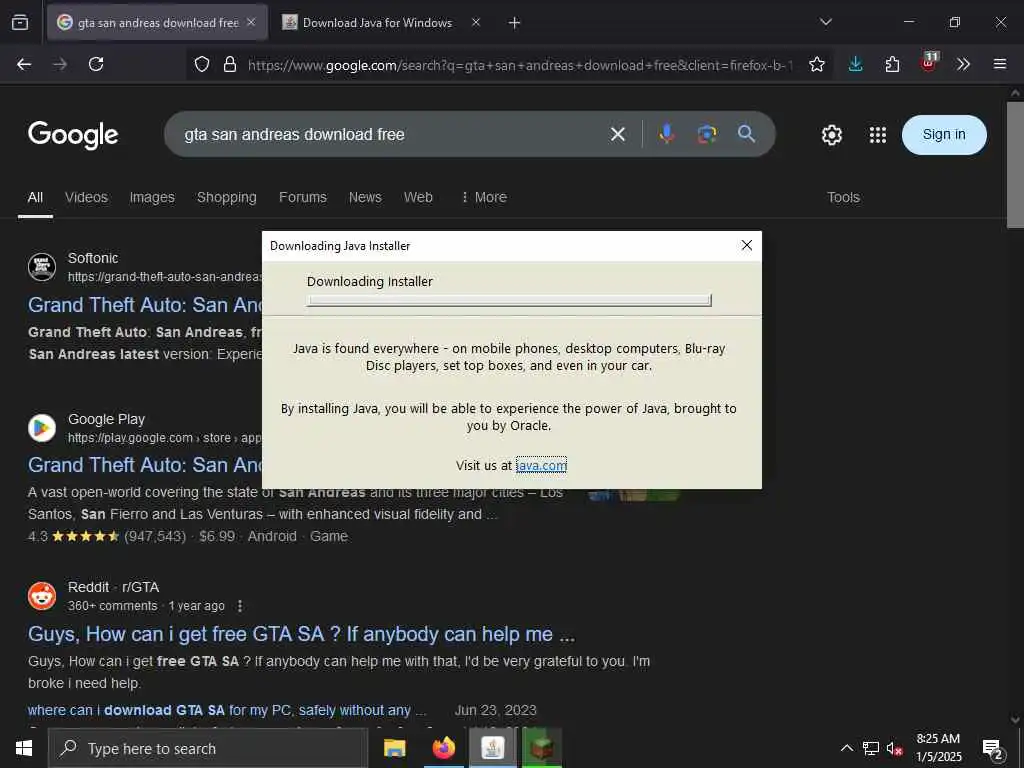Image resolution: width=1024 pixels, height=768 pixels.
Task: Select the News search filter
Action: tap(365, 197)
